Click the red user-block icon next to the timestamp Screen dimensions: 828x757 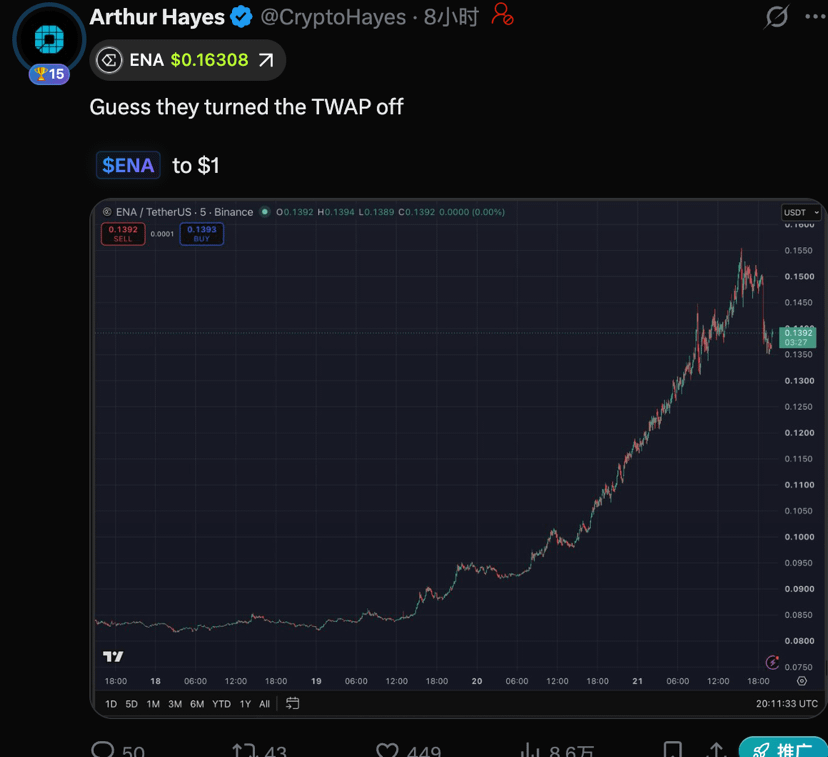(502, 14)
